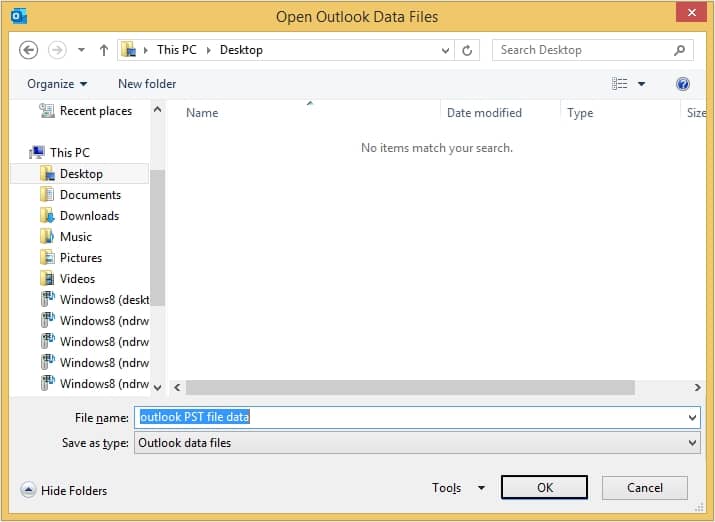Viewport: 715px width, 522px height.
Task: Click the horizontal scrollbar left arrow
Action: [x=177, y=388]
